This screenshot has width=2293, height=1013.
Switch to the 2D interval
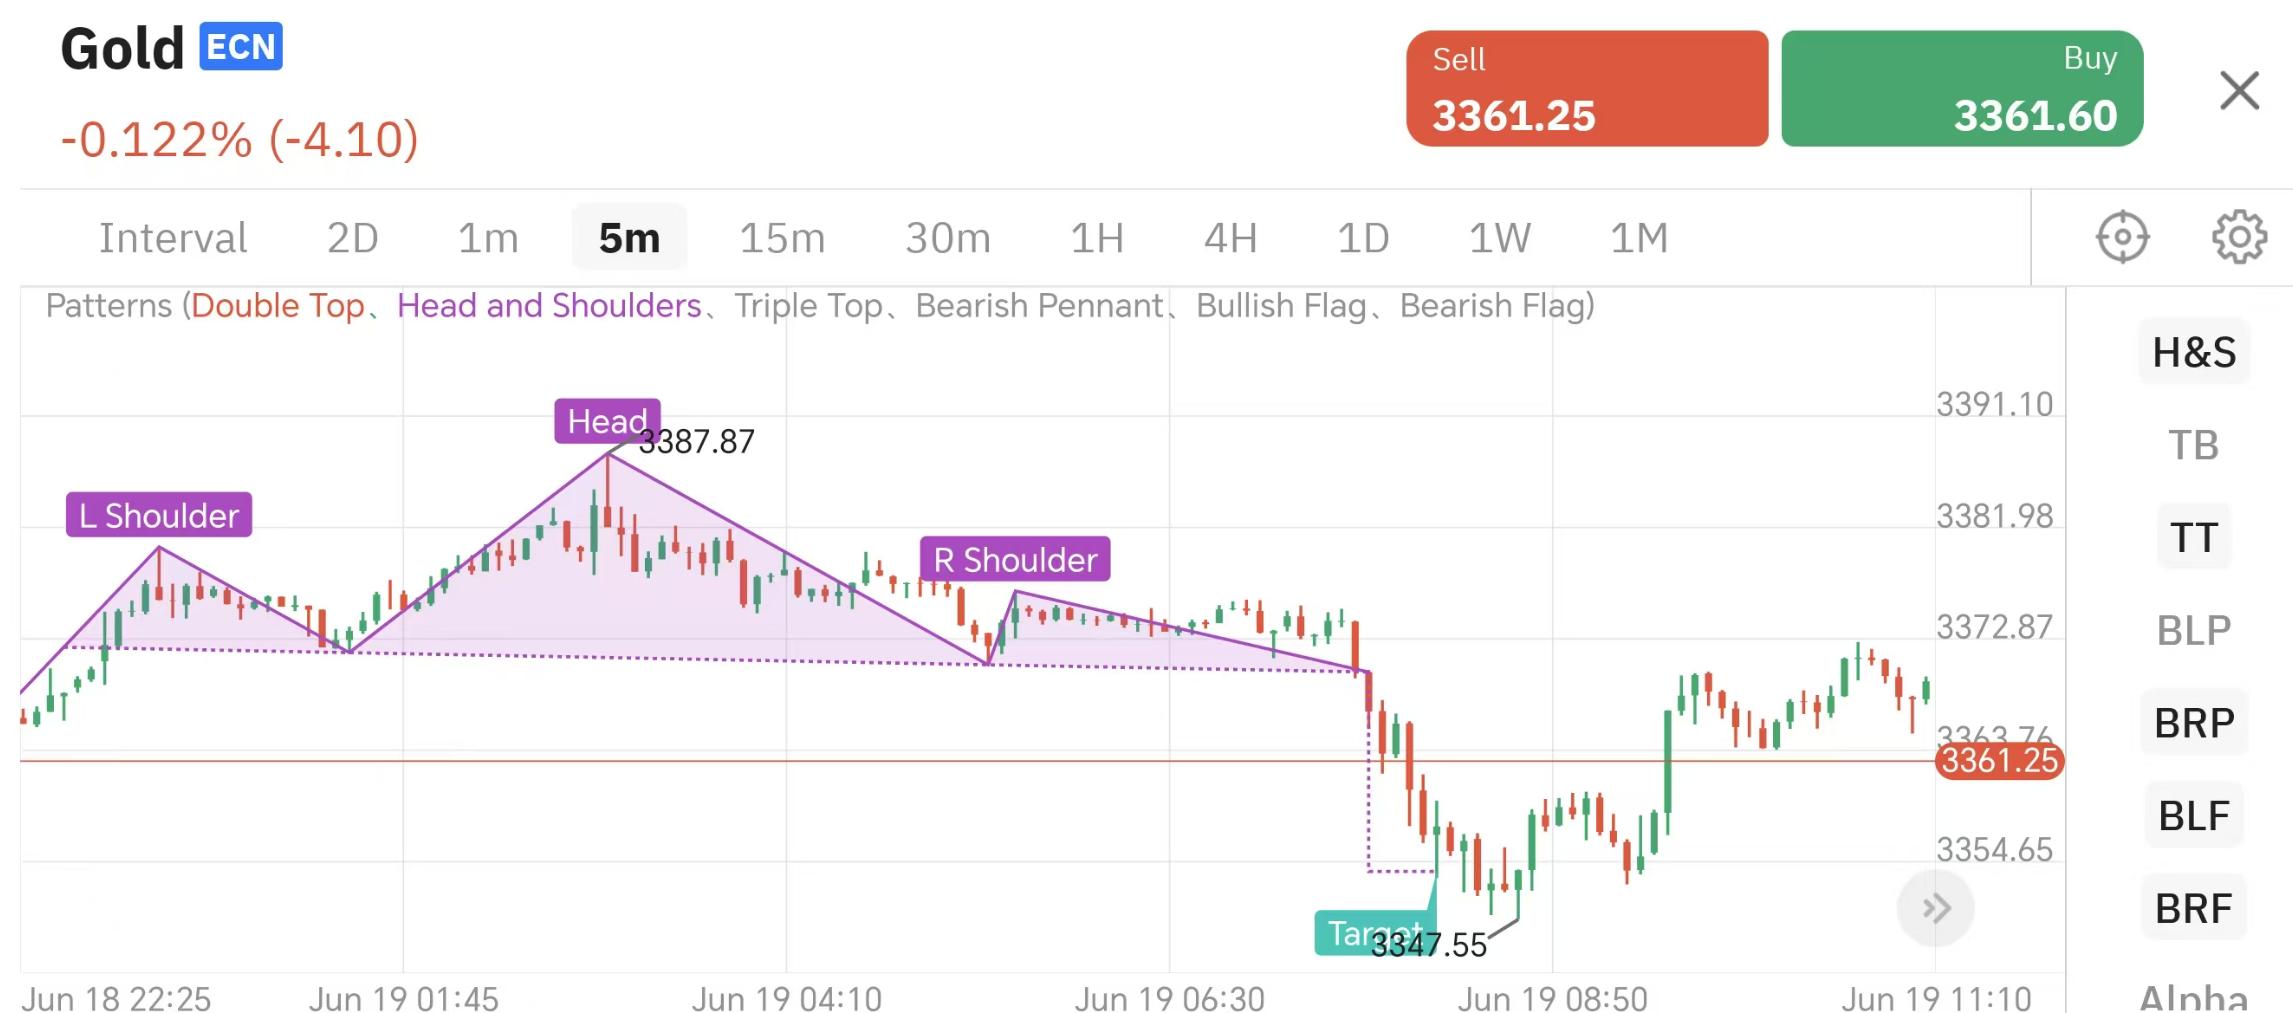click(x=352, y=238)
